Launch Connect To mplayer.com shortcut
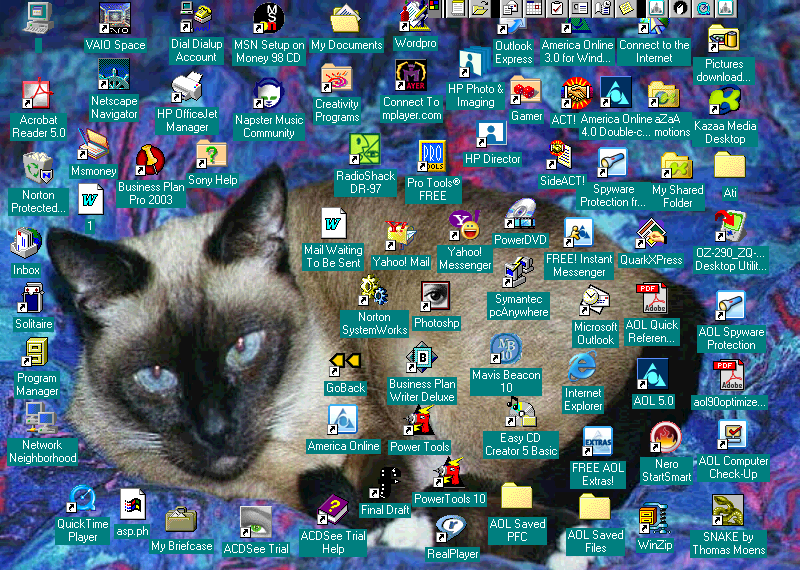 coord(411,76)
